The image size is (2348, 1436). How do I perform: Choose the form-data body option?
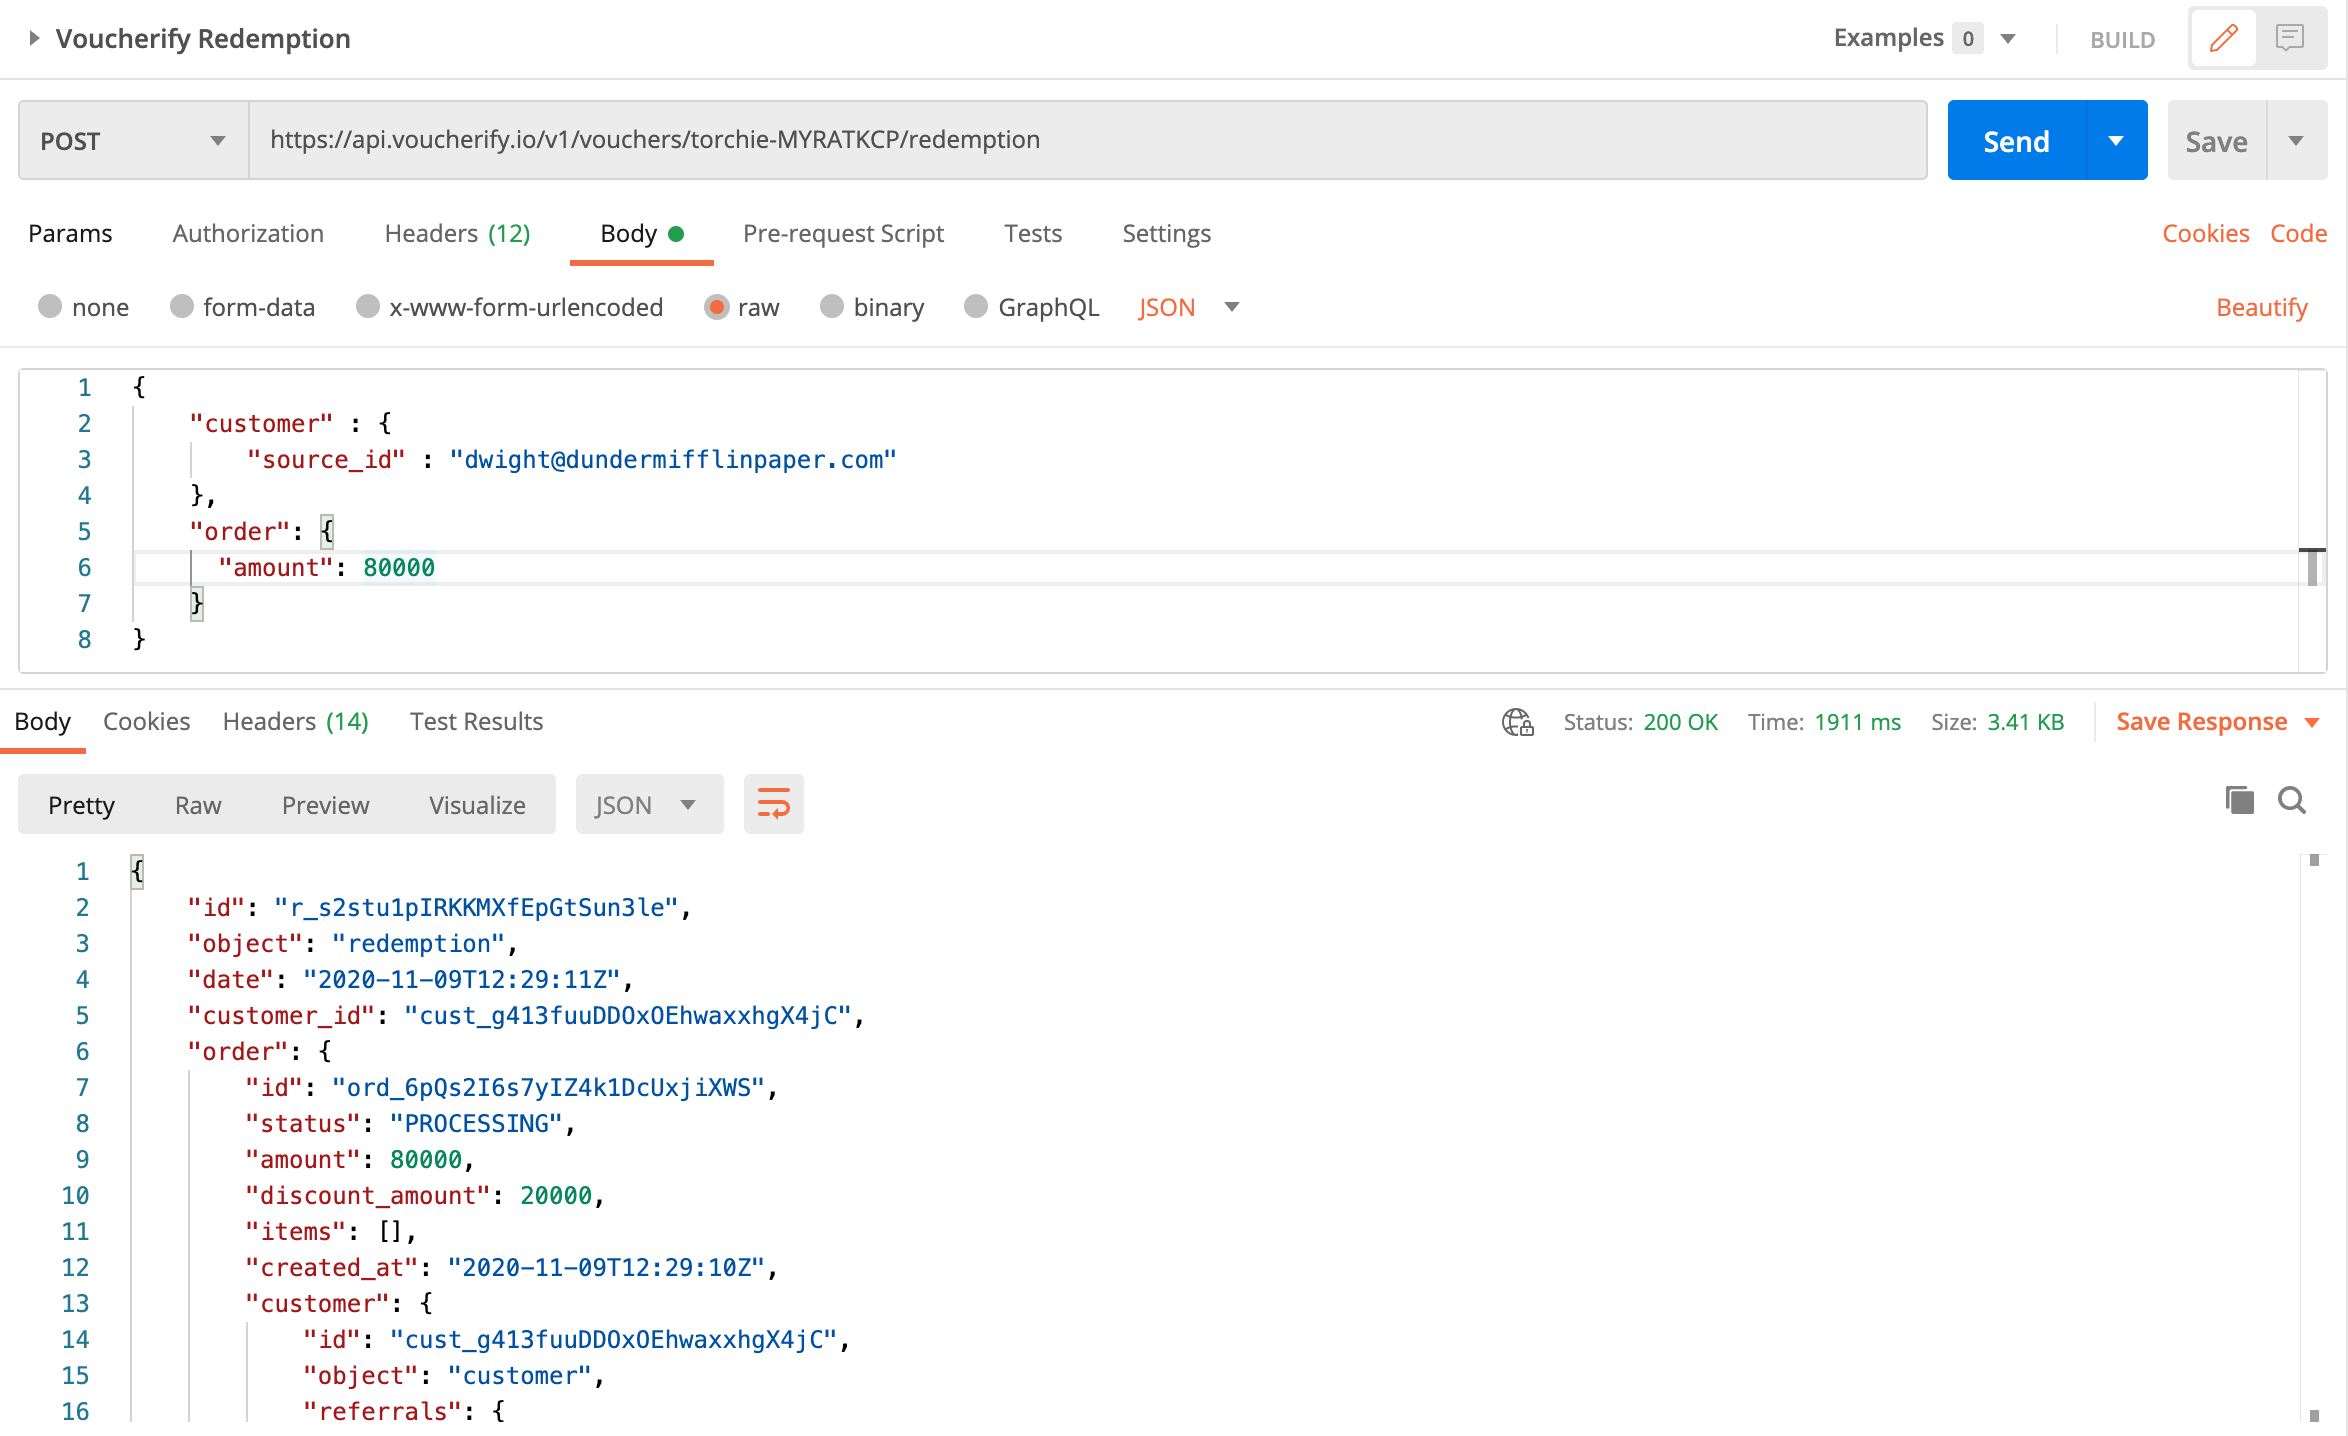coord(182,306)
